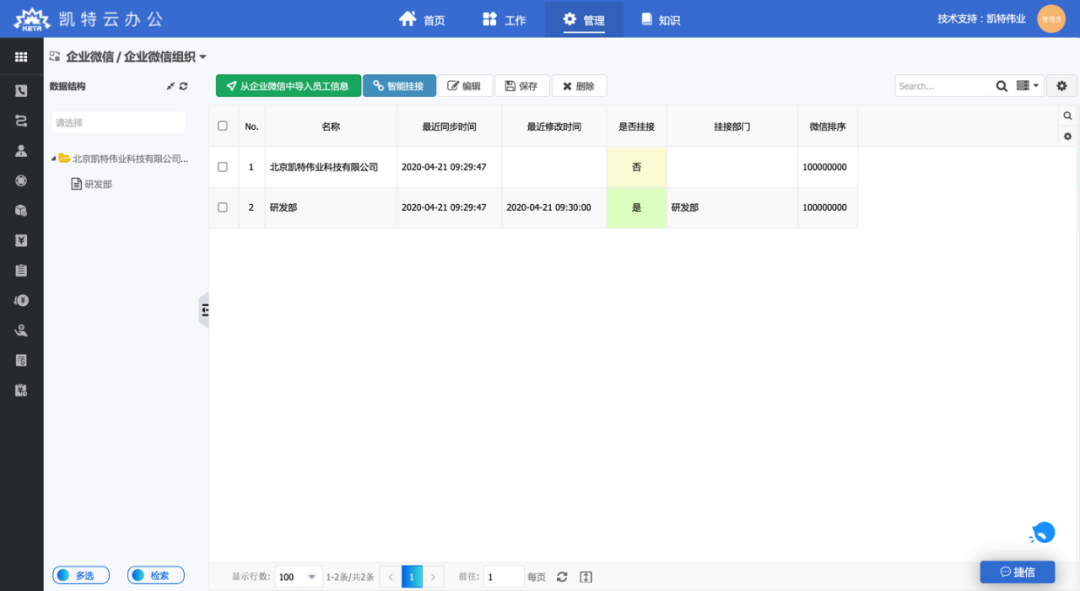Screen dimensions: 1080x591
Task: Click the 凯特云办公 logo
Action: point(89,19)
